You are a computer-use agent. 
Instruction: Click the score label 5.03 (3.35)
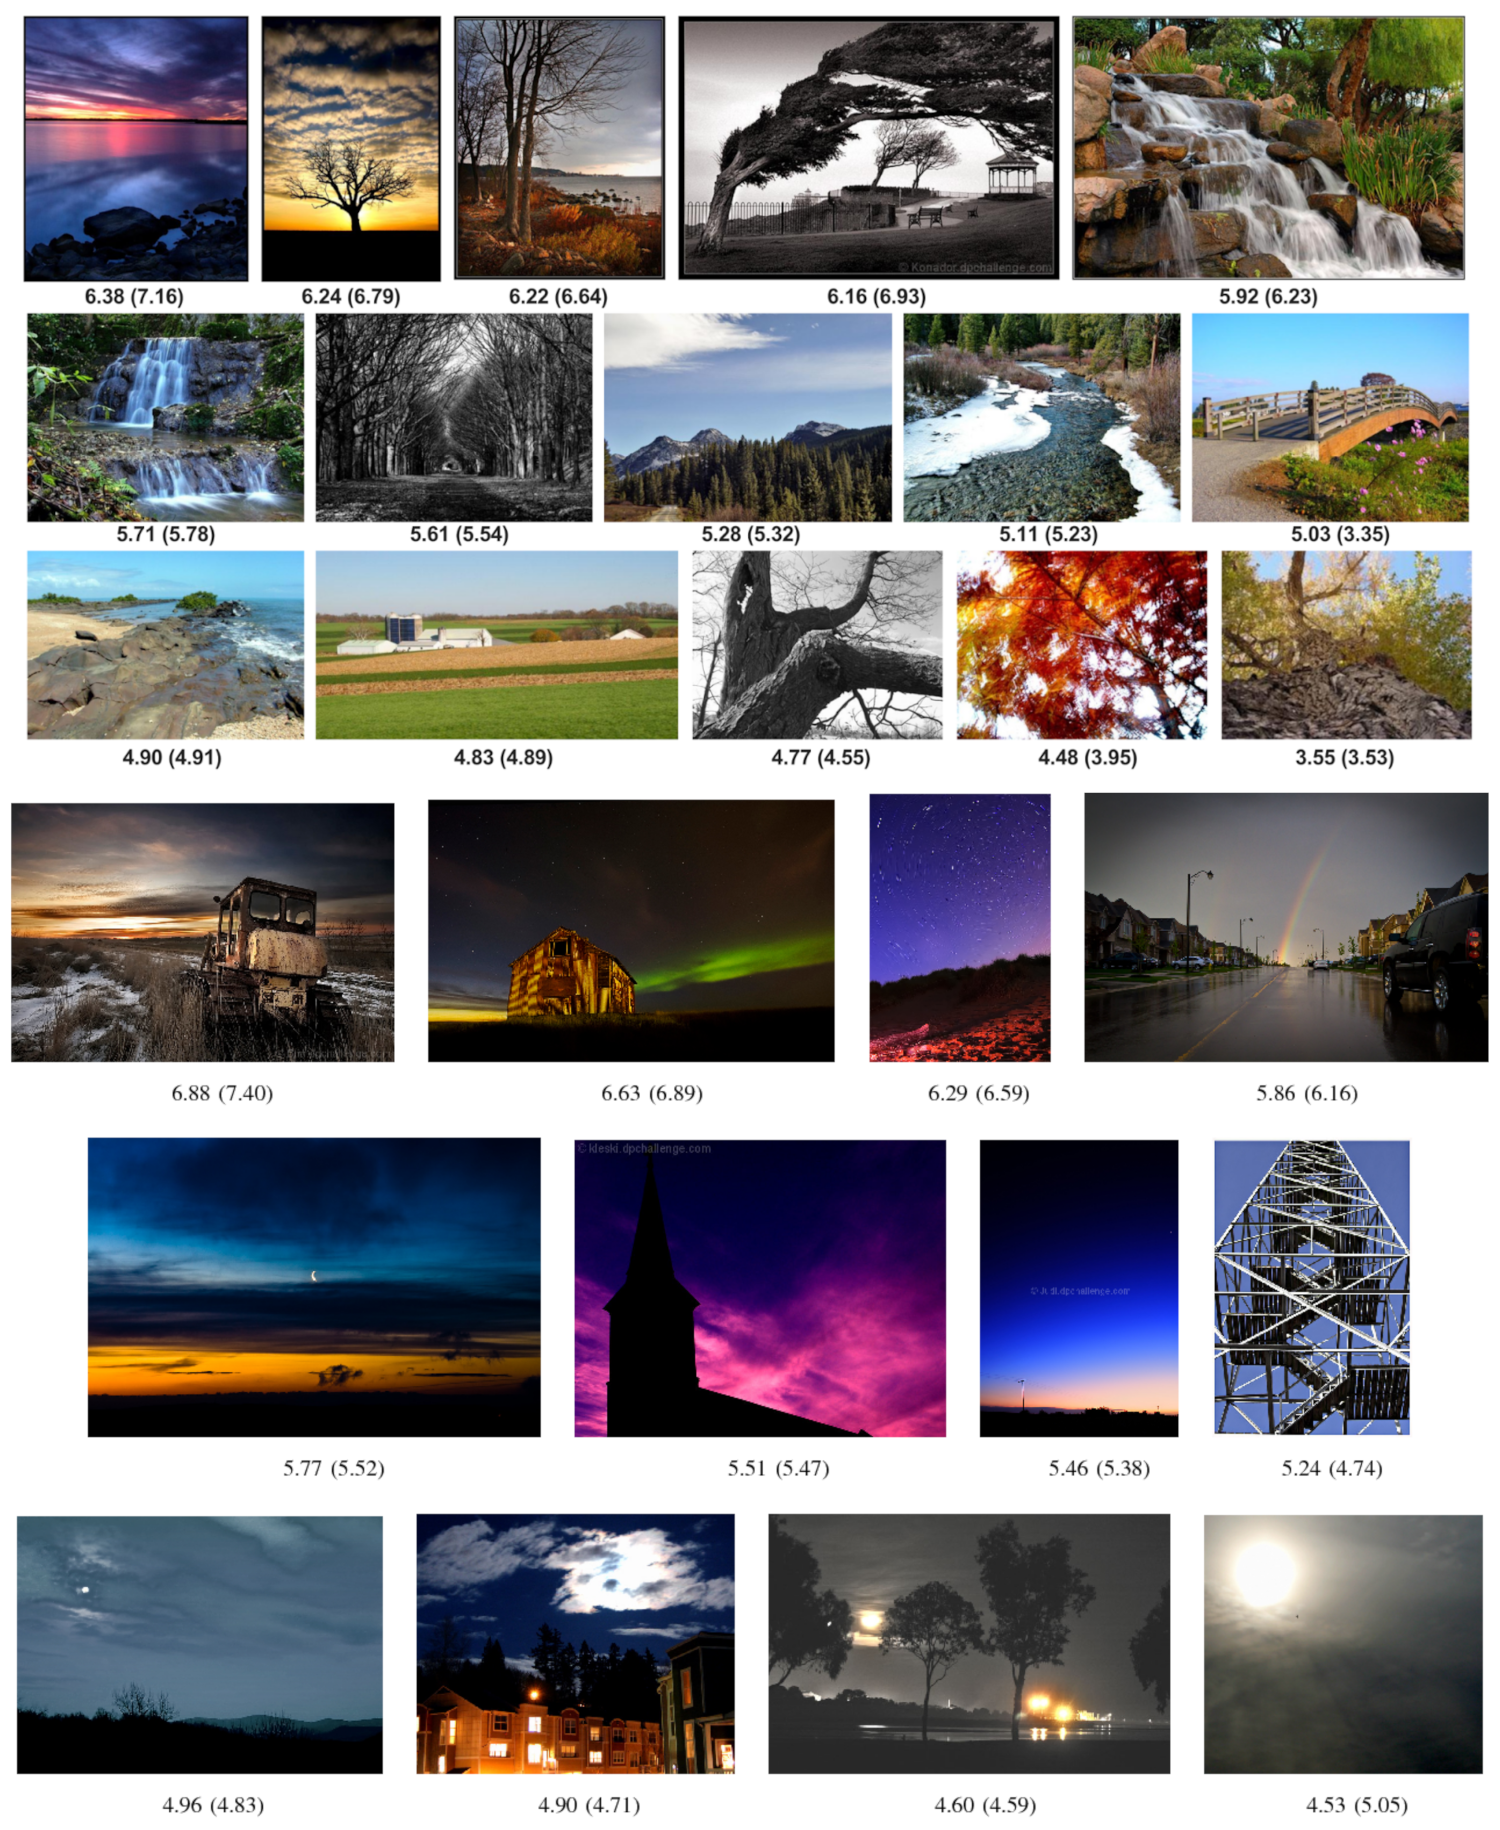(x=1340, y=534)
